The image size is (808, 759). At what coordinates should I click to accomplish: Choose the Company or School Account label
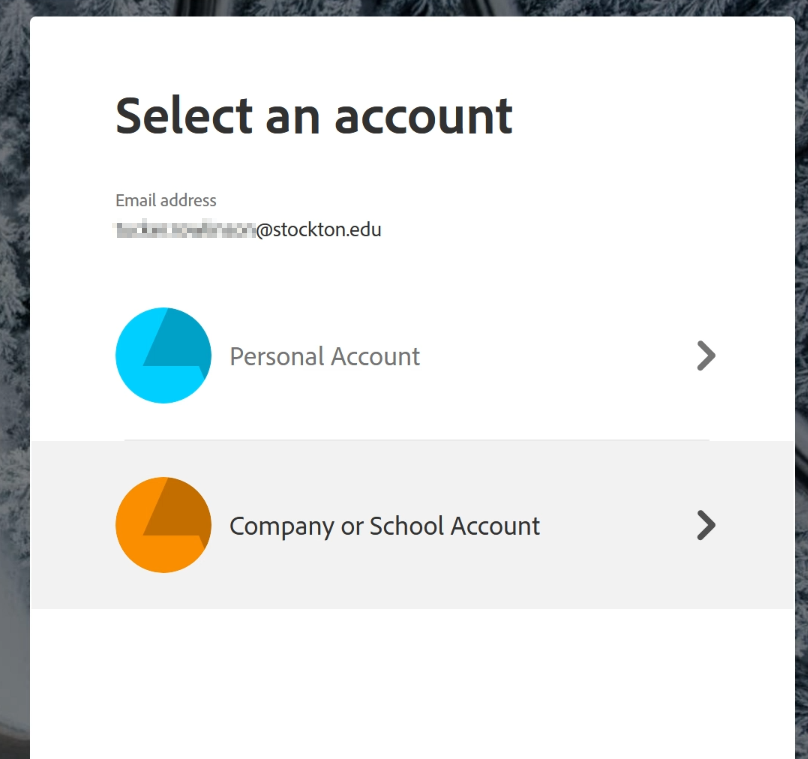[x=384, y=527]
